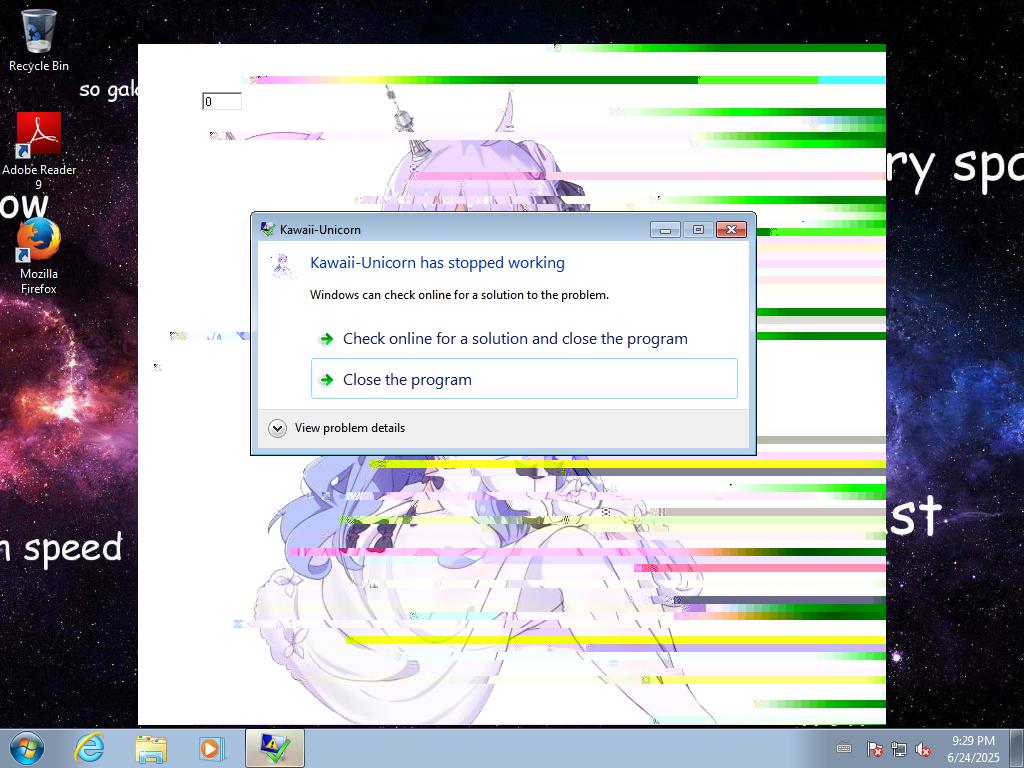Viewport: 1024px width, 768px height.
Task: Open Windows Media Player from the taskbar
Action: (212, 748)
